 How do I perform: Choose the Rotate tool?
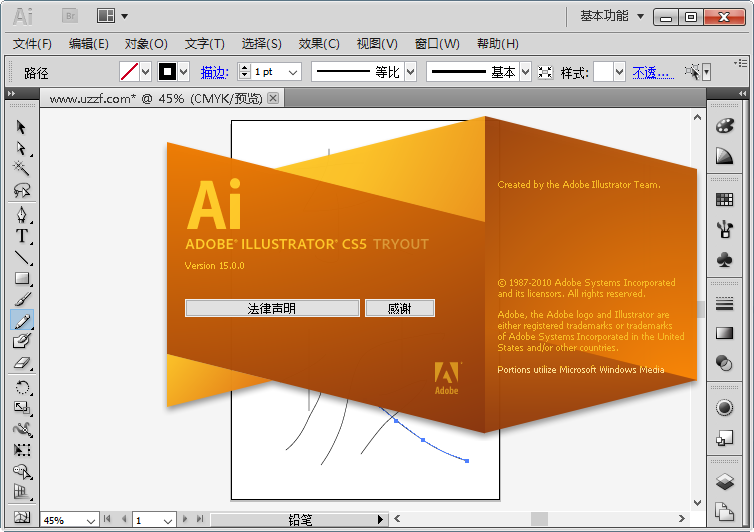21,387
